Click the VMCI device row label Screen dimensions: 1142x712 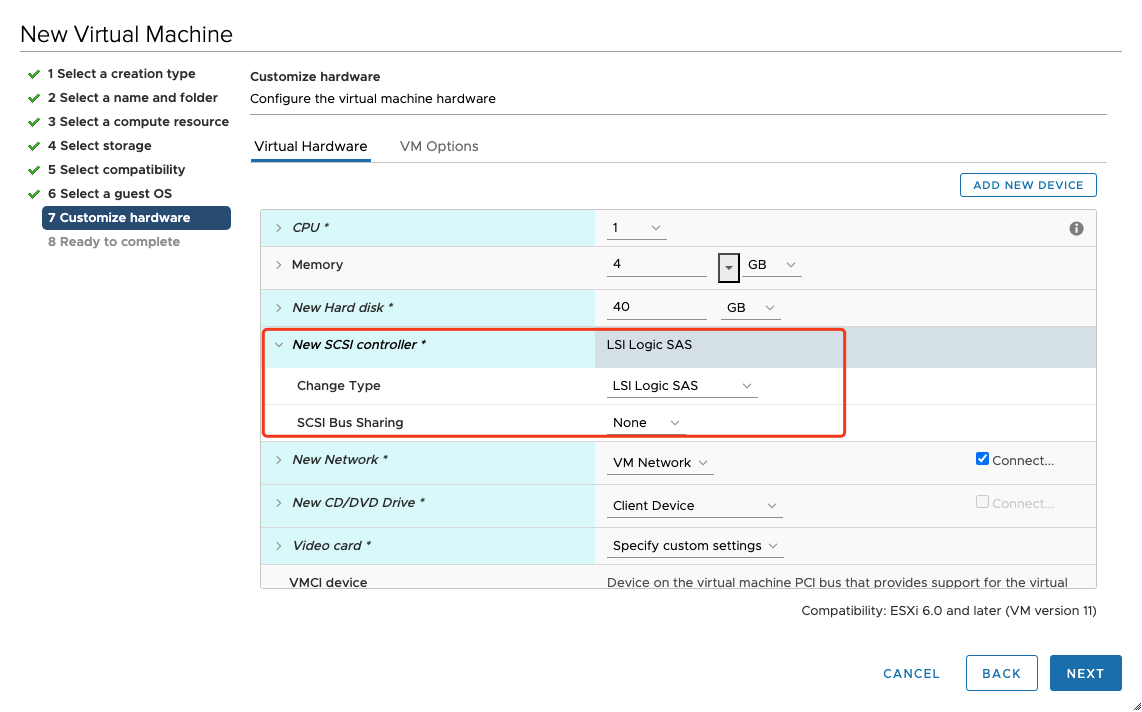(328, 582)
